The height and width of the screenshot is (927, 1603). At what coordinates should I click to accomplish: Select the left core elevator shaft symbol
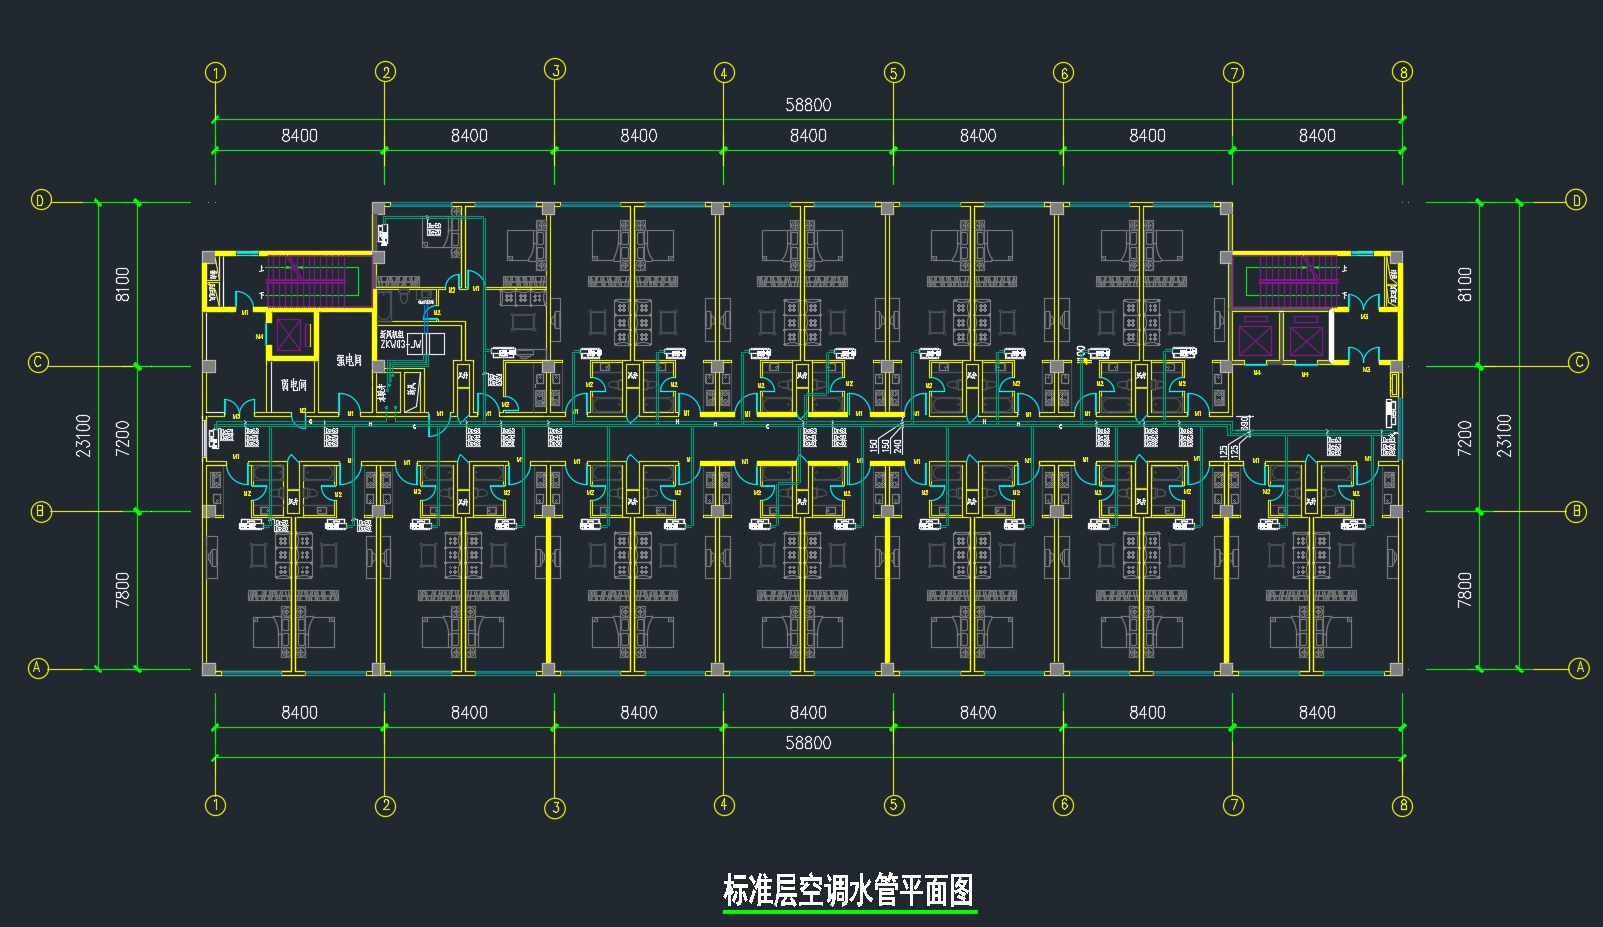click(289, 335)
